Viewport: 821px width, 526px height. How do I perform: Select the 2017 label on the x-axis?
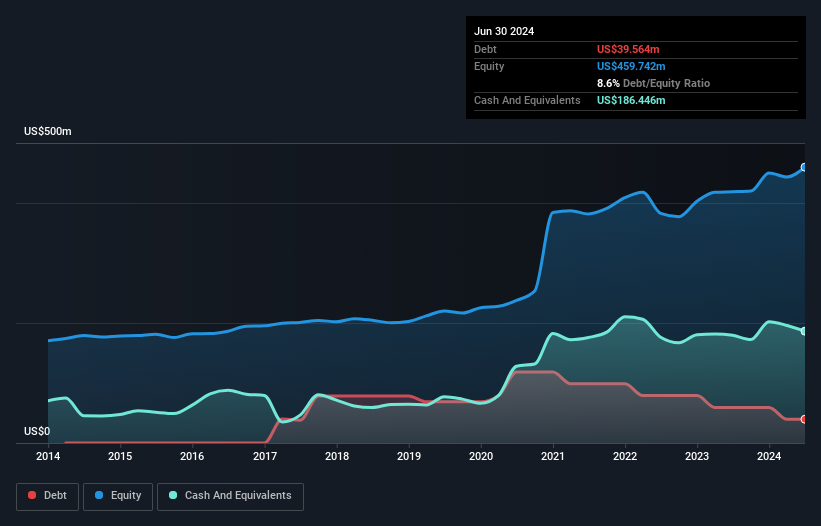[265, 457]
